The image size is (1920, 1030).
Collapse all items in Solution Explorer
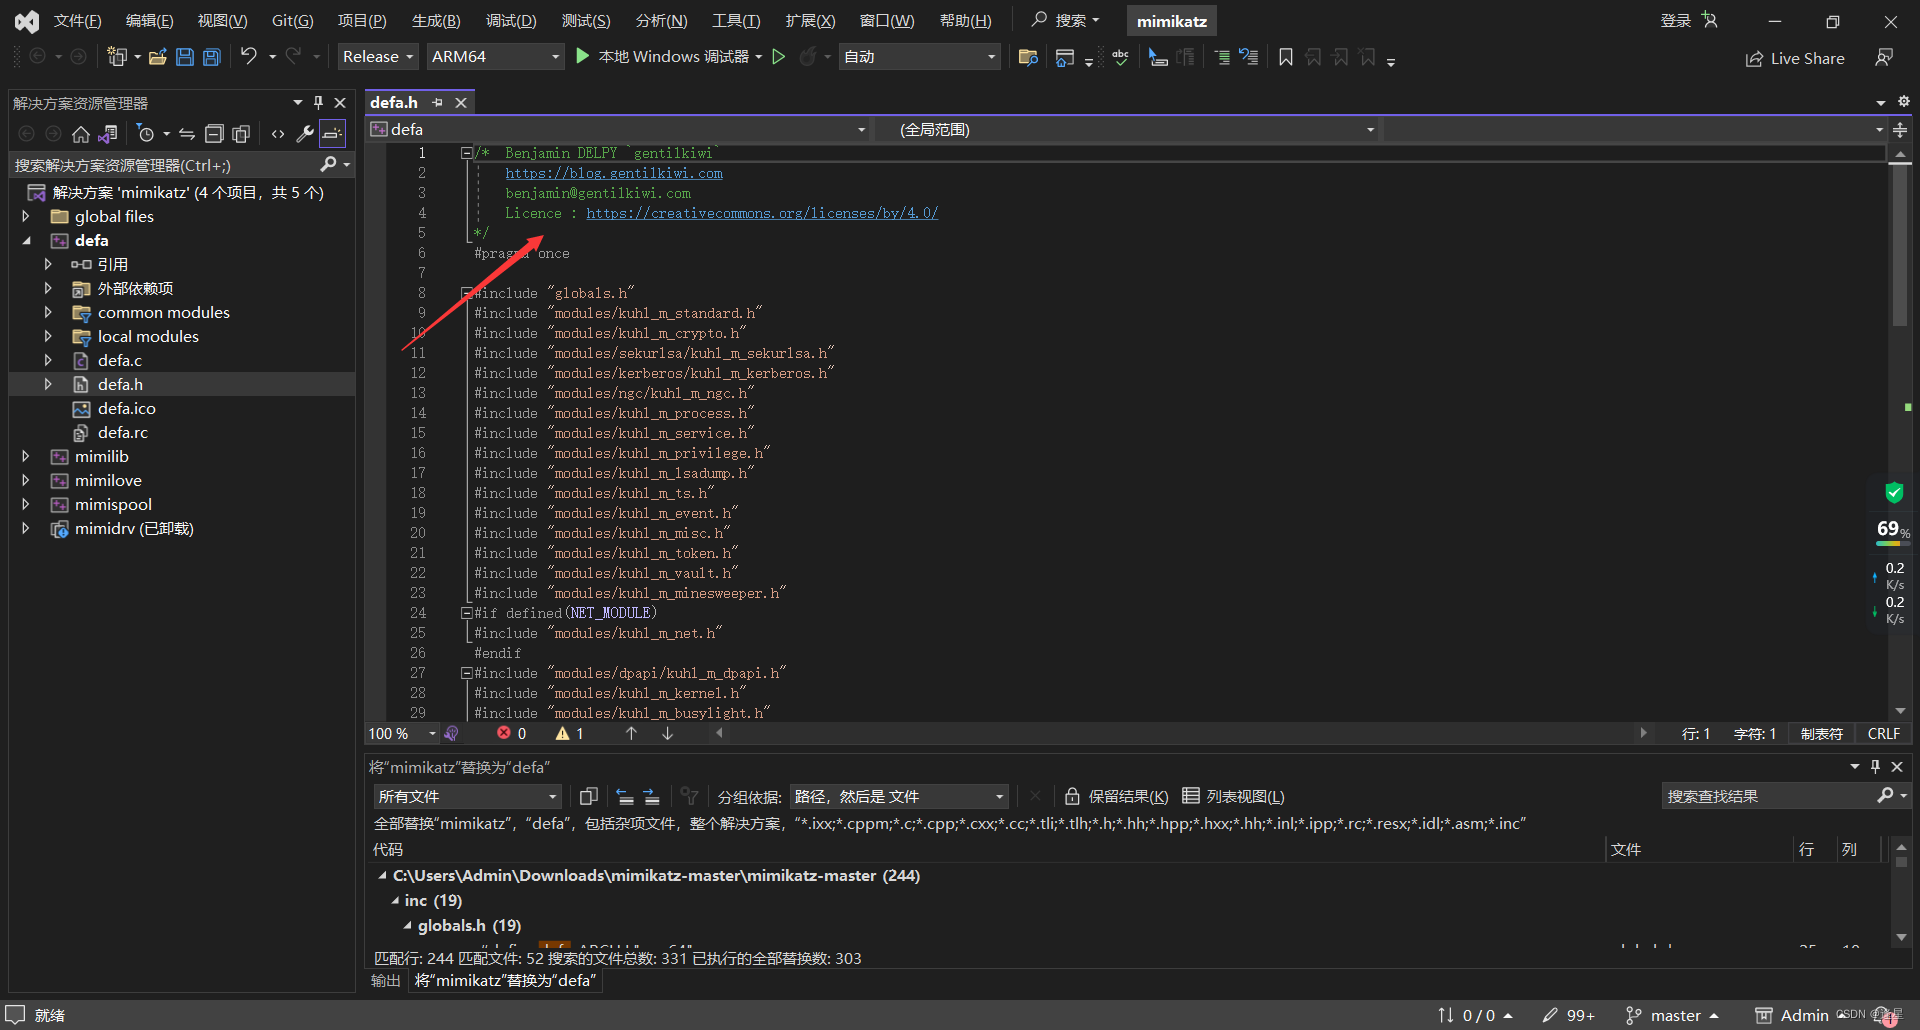tap(214, 134)
